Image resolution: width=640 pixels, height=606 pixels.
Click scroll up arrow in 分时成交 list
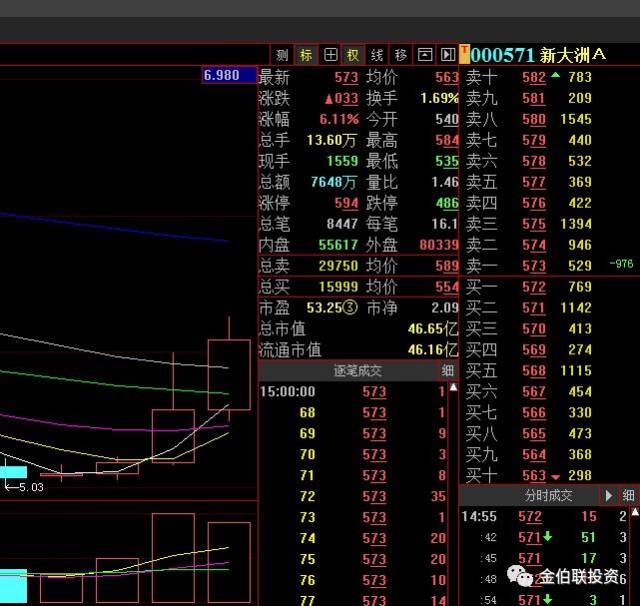[x=635, y=512]
